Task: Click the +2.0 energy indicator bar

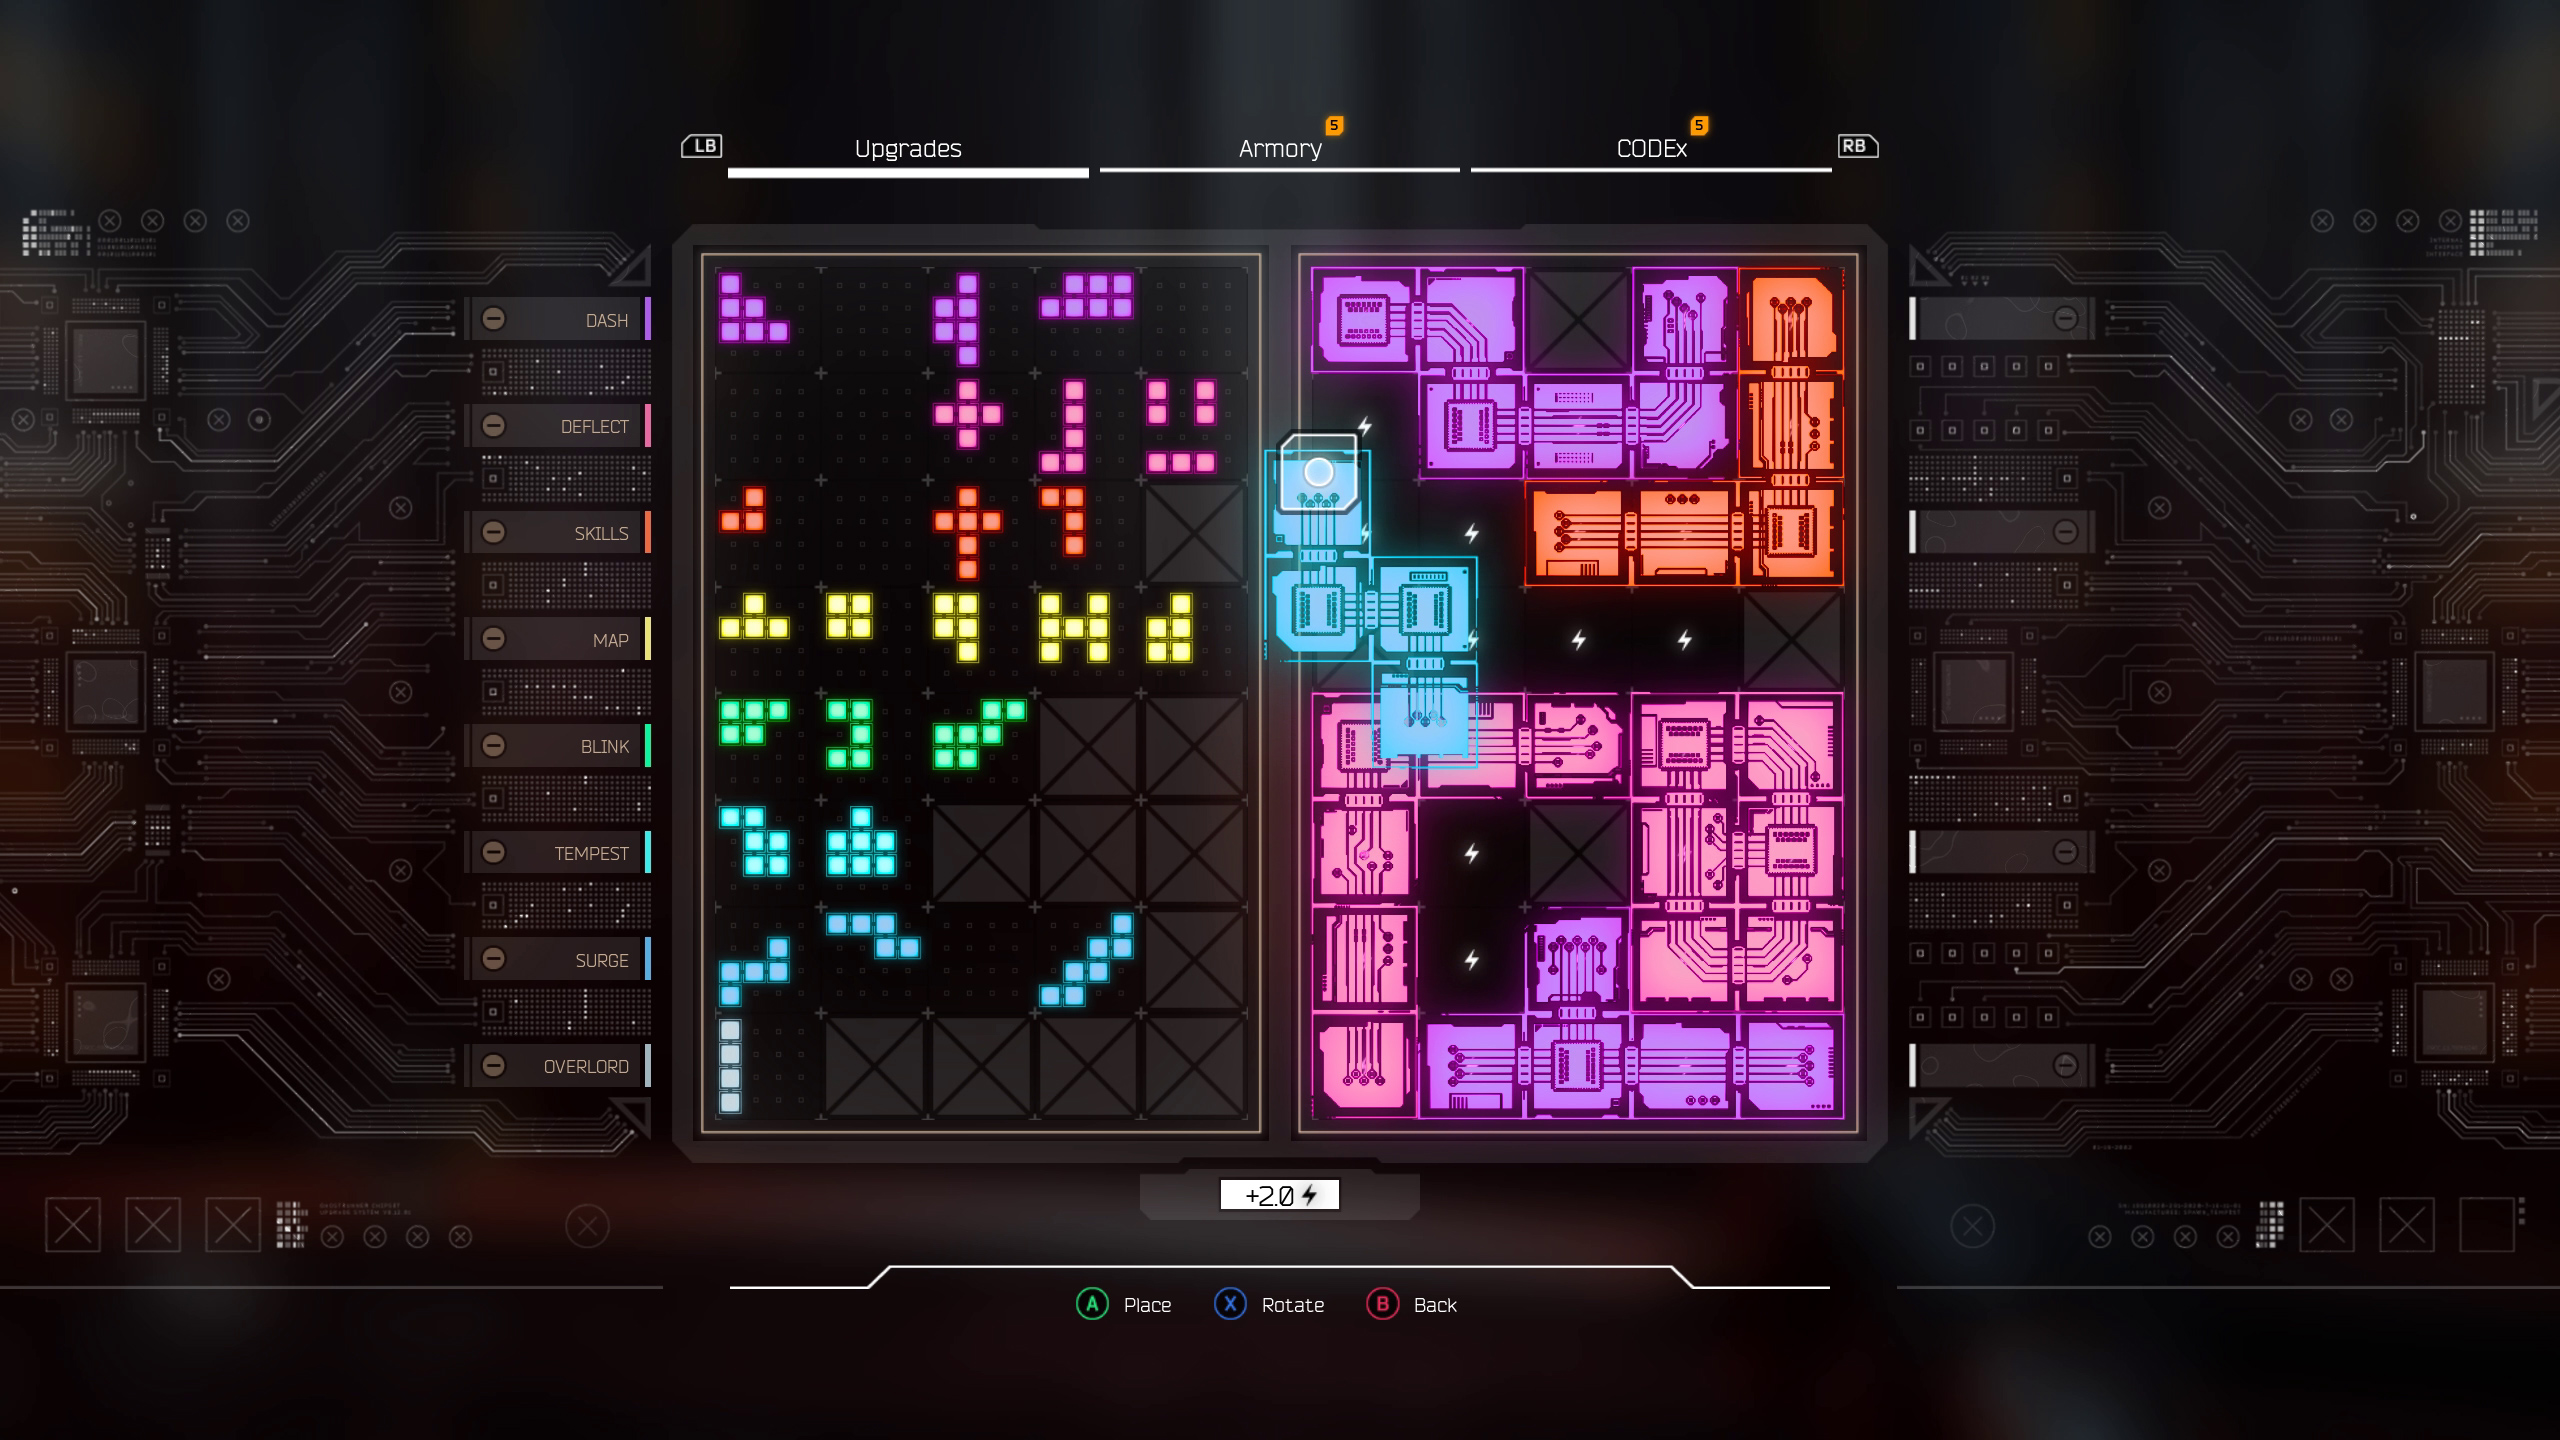Action: [x=1278, y=1196]
